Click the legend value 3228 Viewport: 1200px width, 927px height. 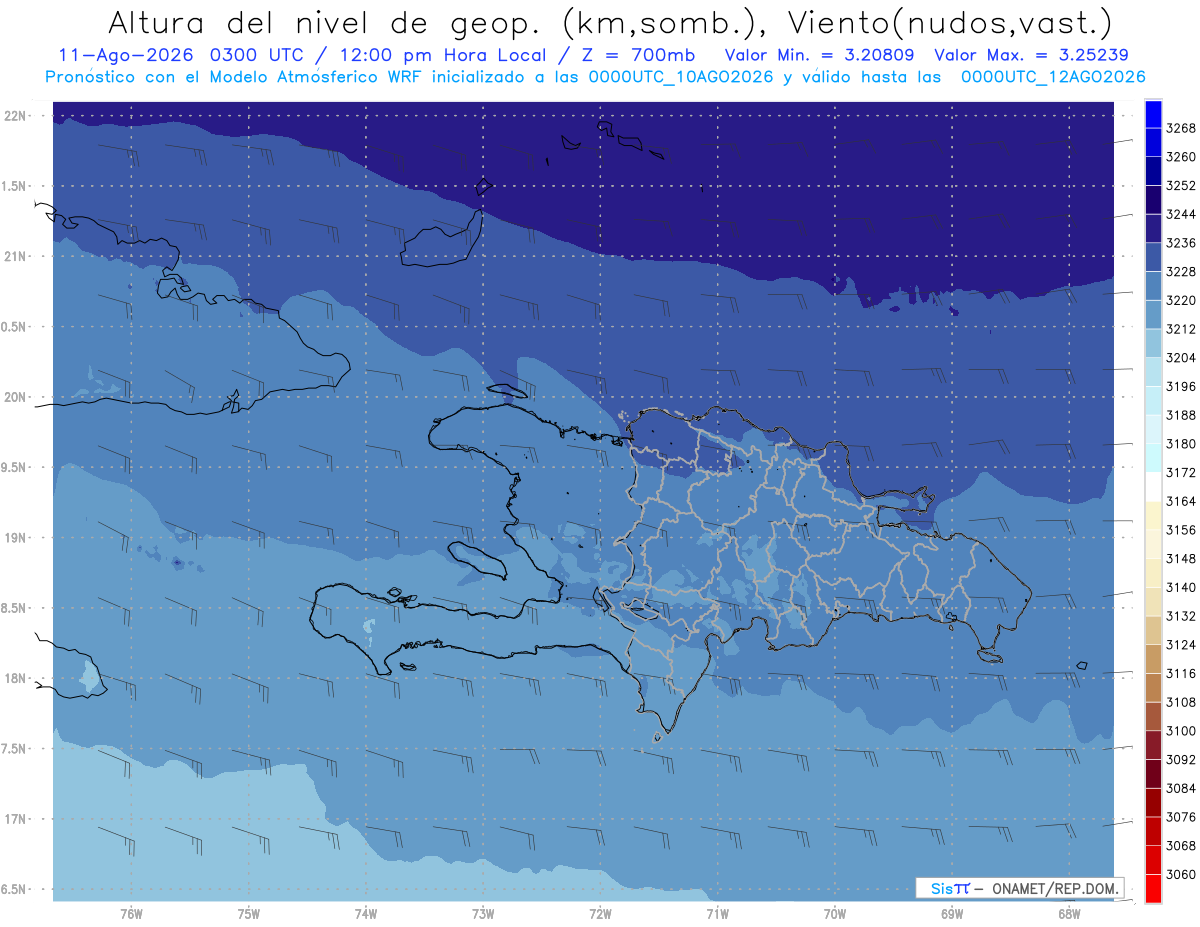[1181, 272]
